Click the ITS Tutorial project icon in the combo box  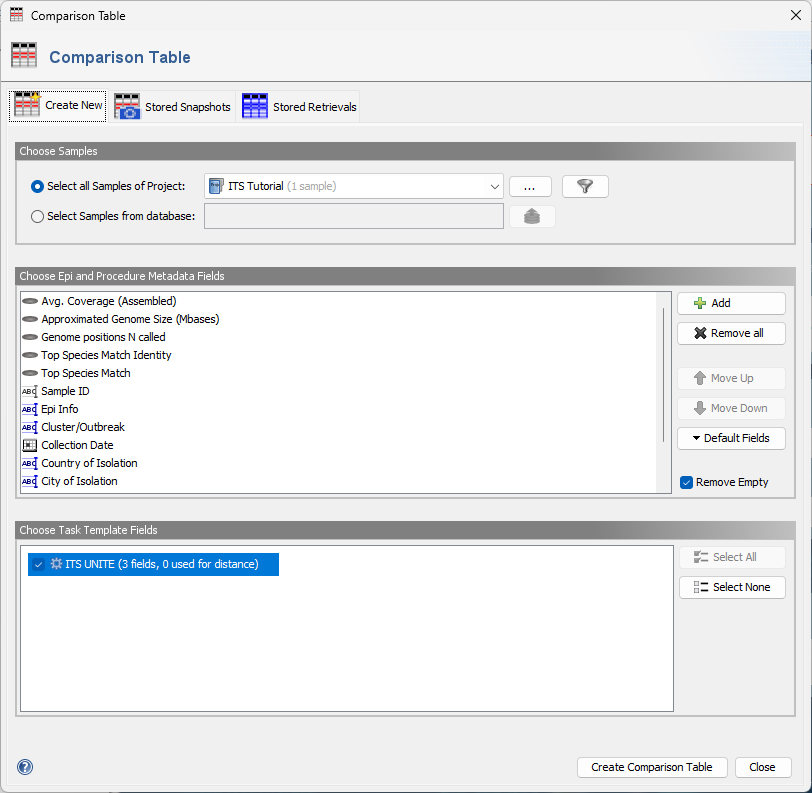(x=215, y=186)
